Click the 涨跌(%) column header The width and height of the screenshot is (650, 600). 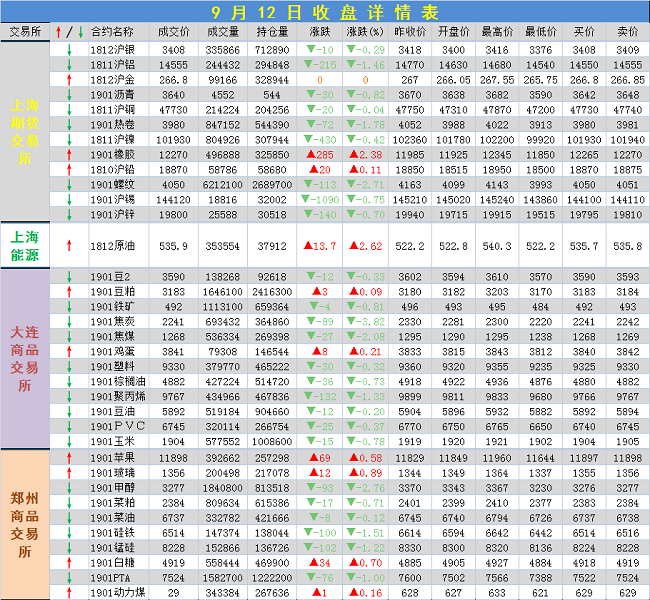click(x=366, y=32)
